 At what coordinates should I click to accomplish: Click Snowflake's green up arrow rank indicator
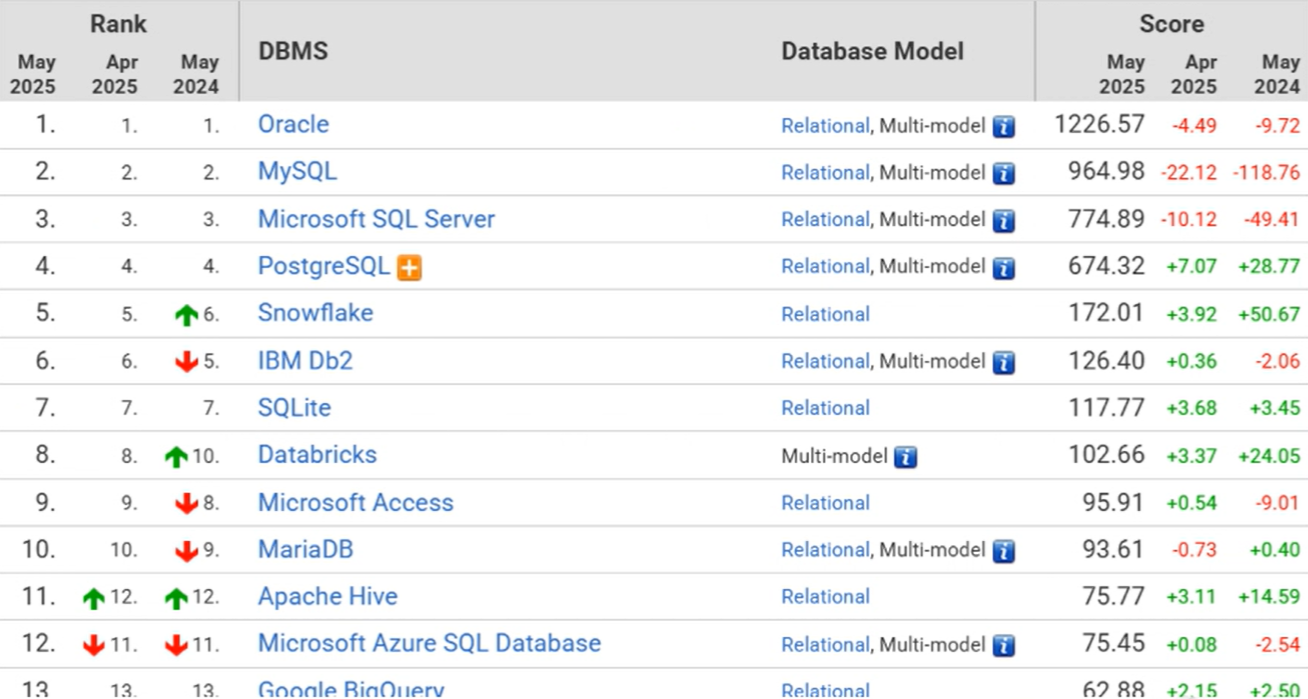pos(186,315)
